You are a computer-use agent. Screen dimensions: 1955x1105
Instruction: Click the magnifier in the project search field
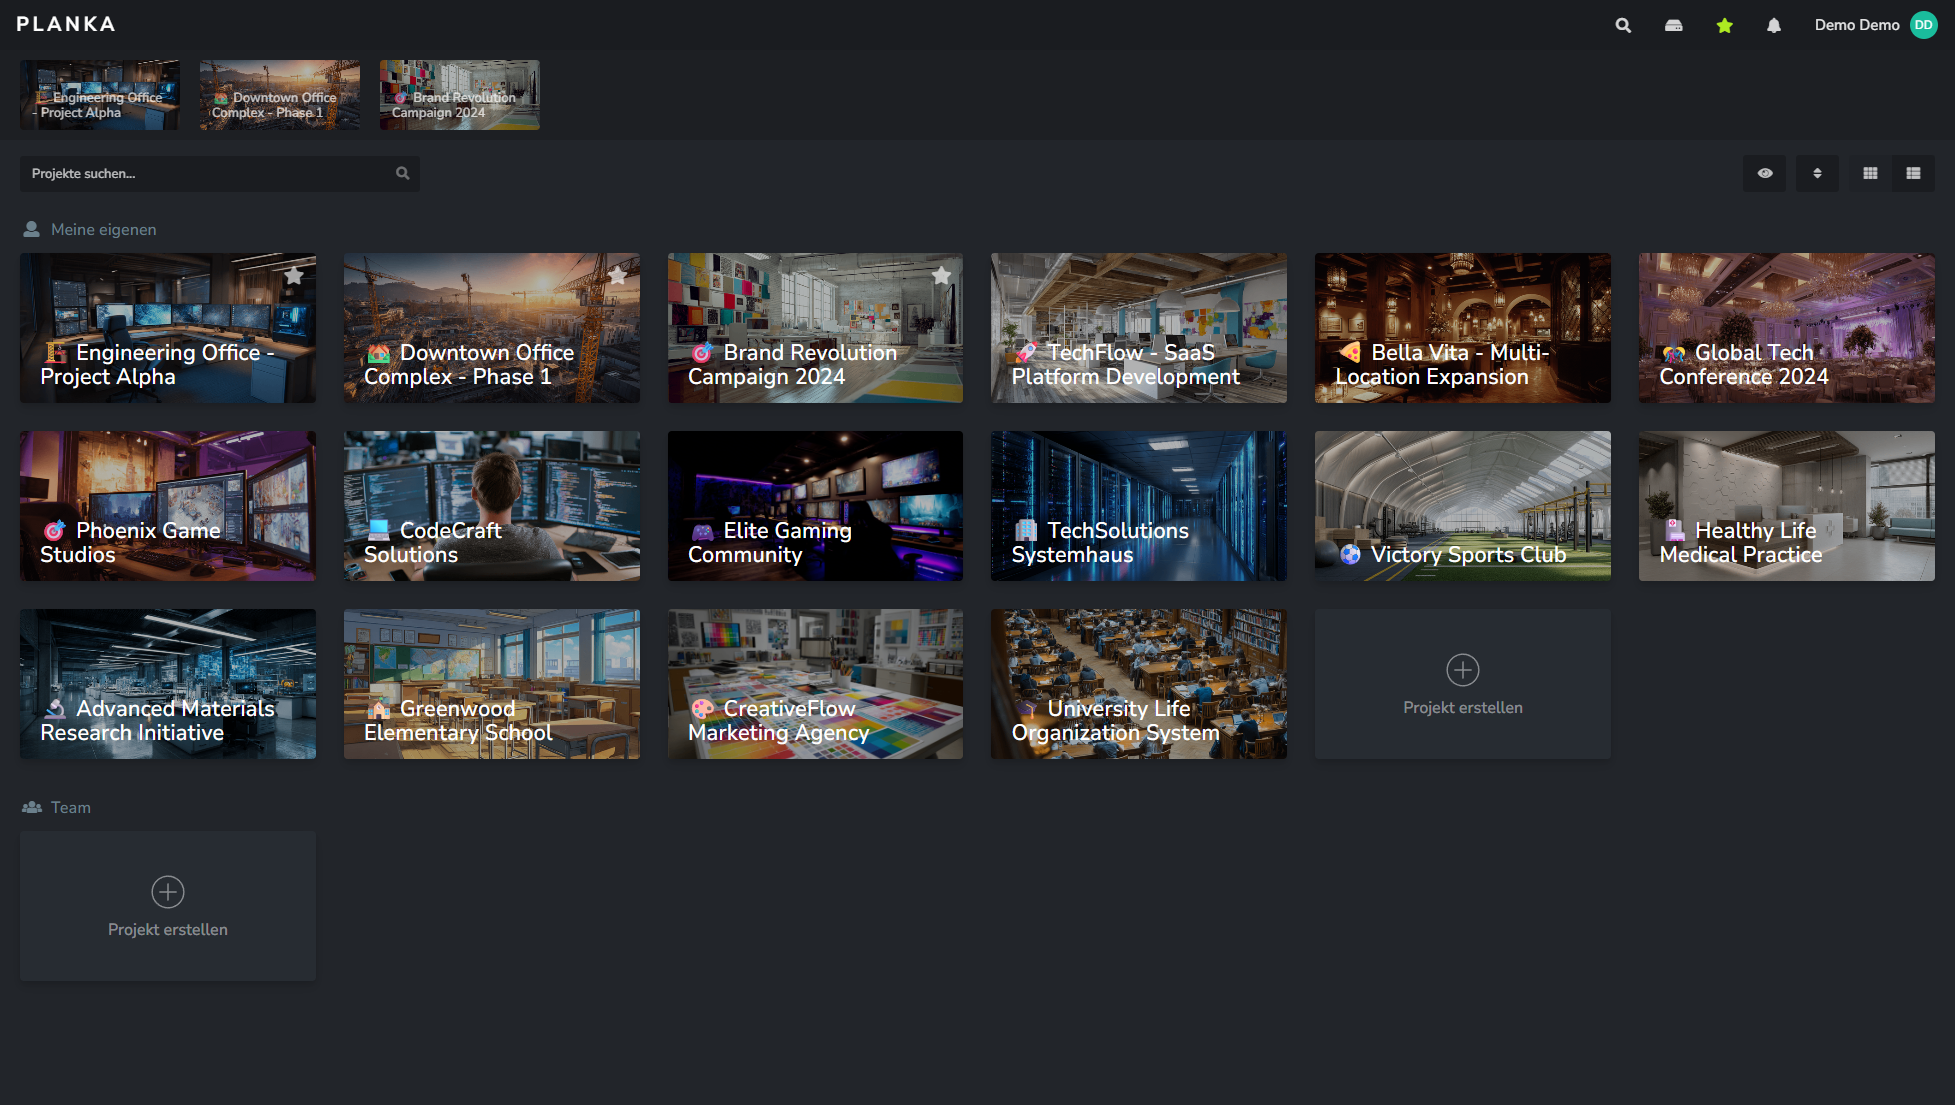[402, 173]
